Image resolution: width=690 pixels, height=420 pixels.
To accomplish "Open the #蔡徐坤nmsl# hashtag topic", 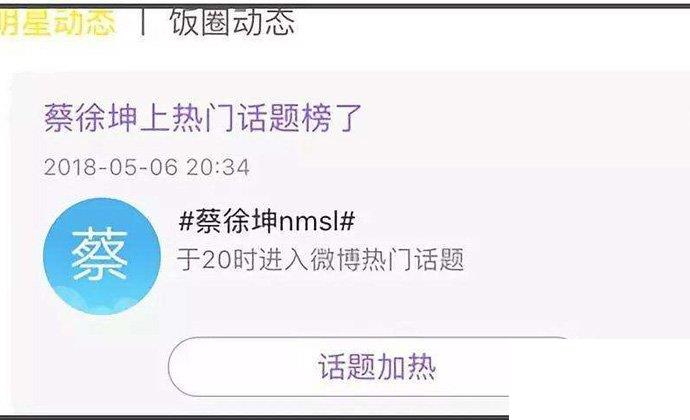I will (x=267, y=220).
